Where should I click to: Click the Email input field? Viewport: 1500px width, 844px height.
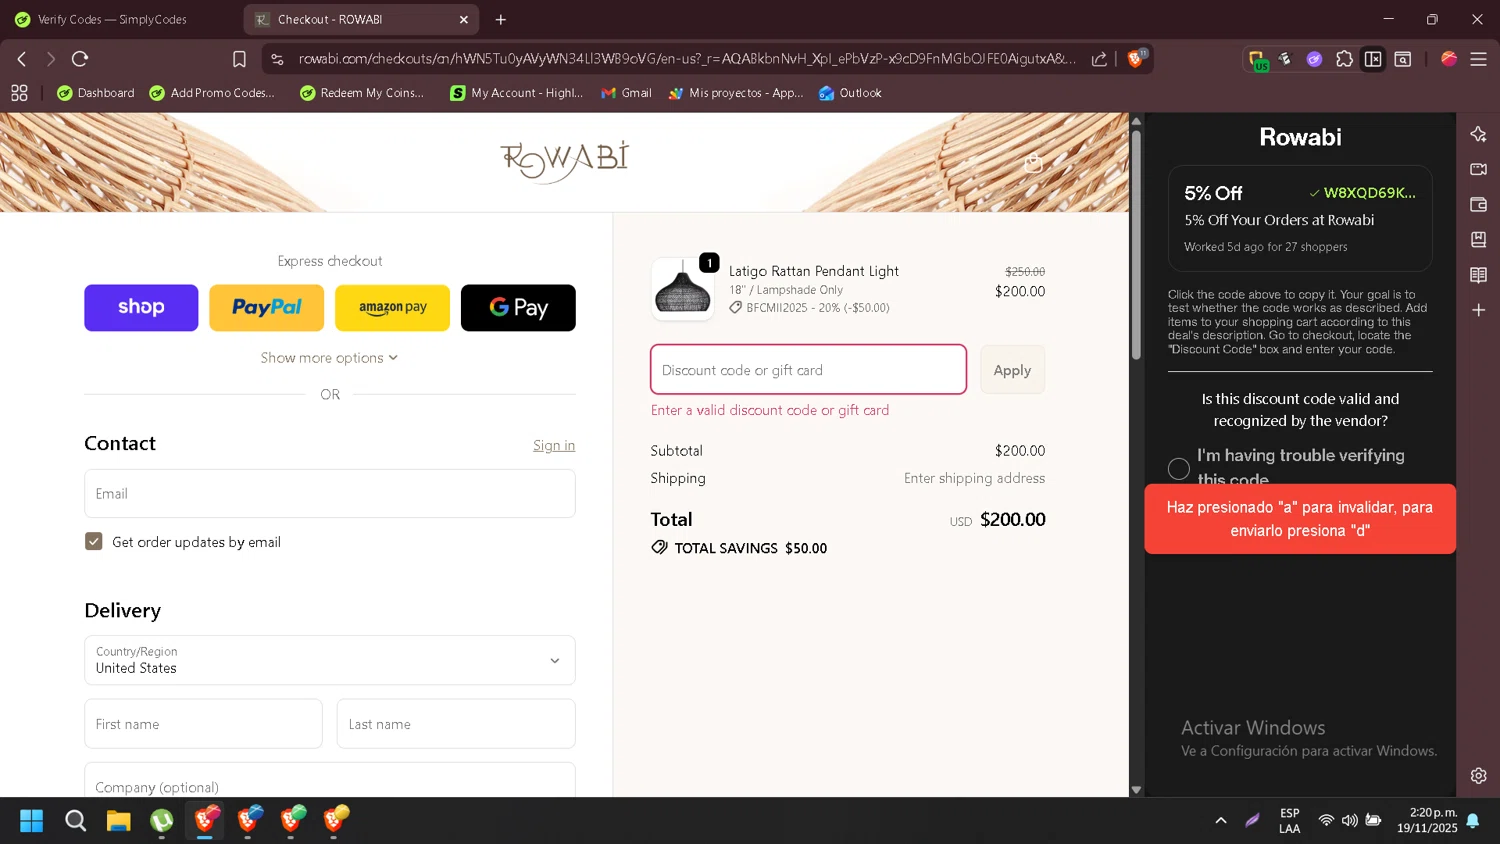click(329, 494)
